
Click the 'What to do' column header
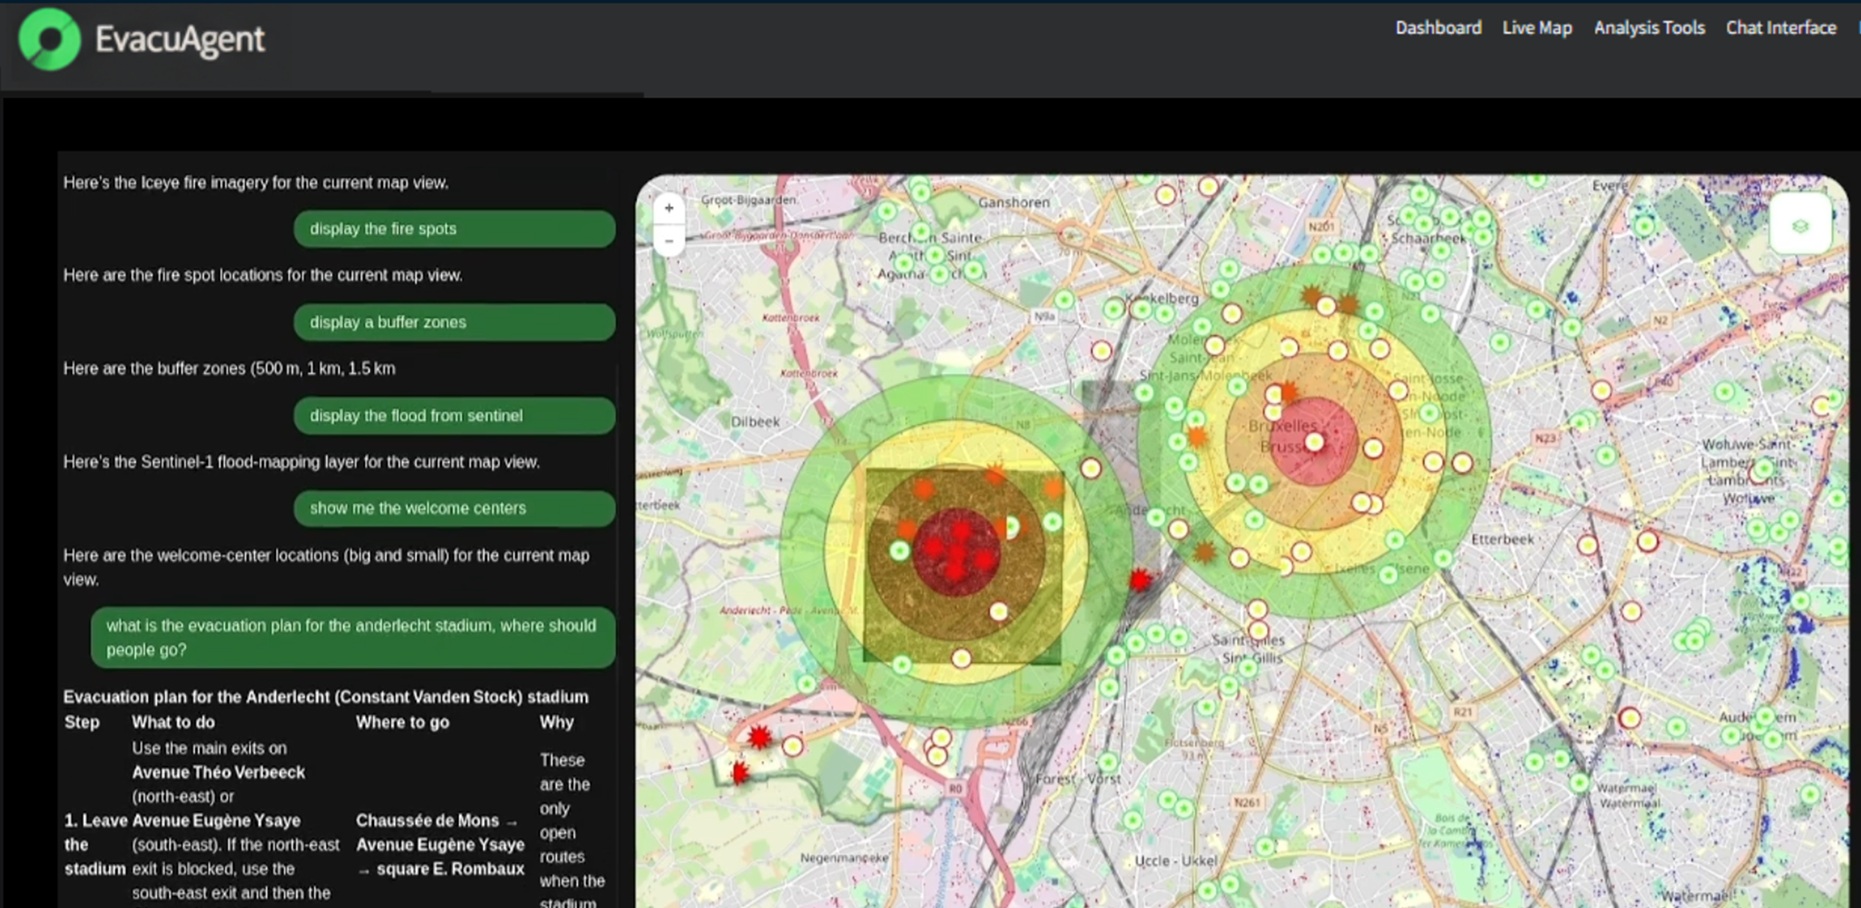click(x=173, y=722)
